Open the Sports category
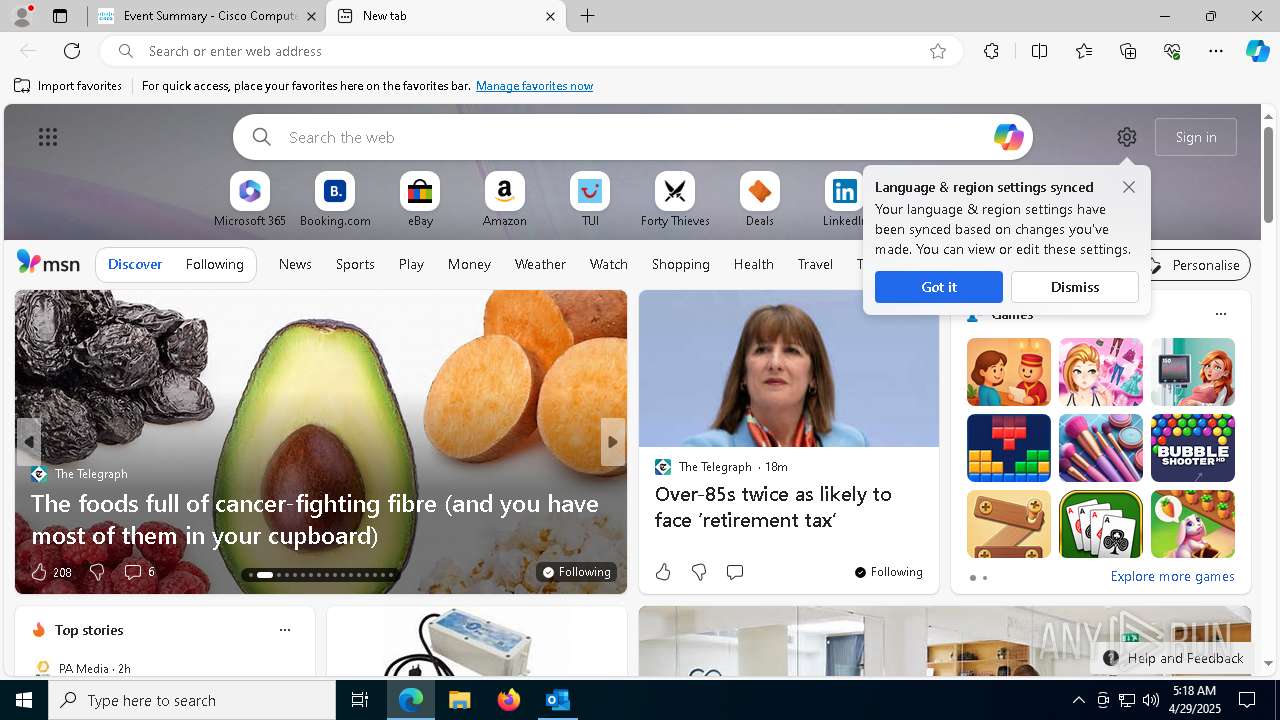 tap(355, 264)
